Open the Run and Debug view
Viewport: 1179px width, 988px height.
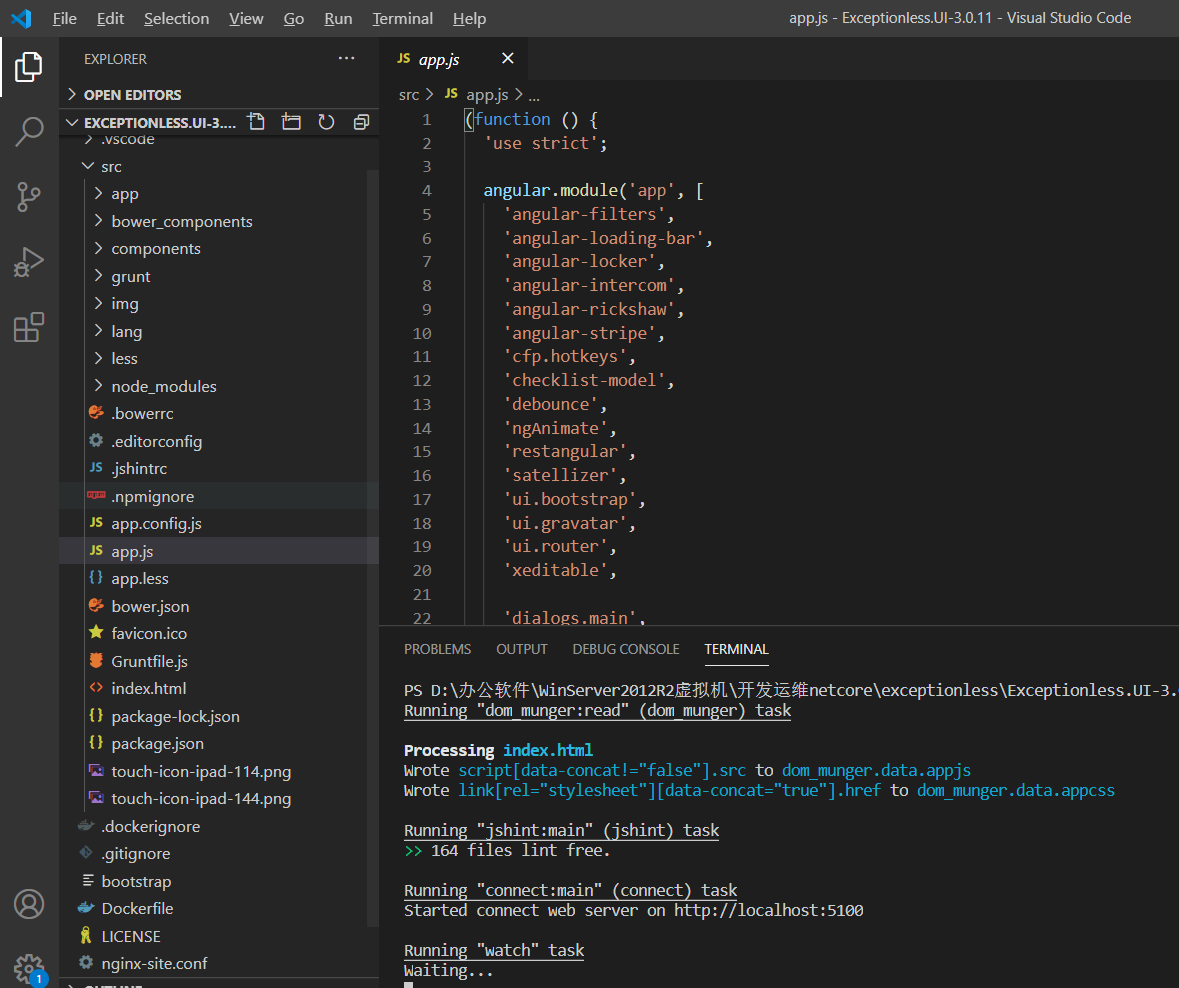tap(29, 262)
